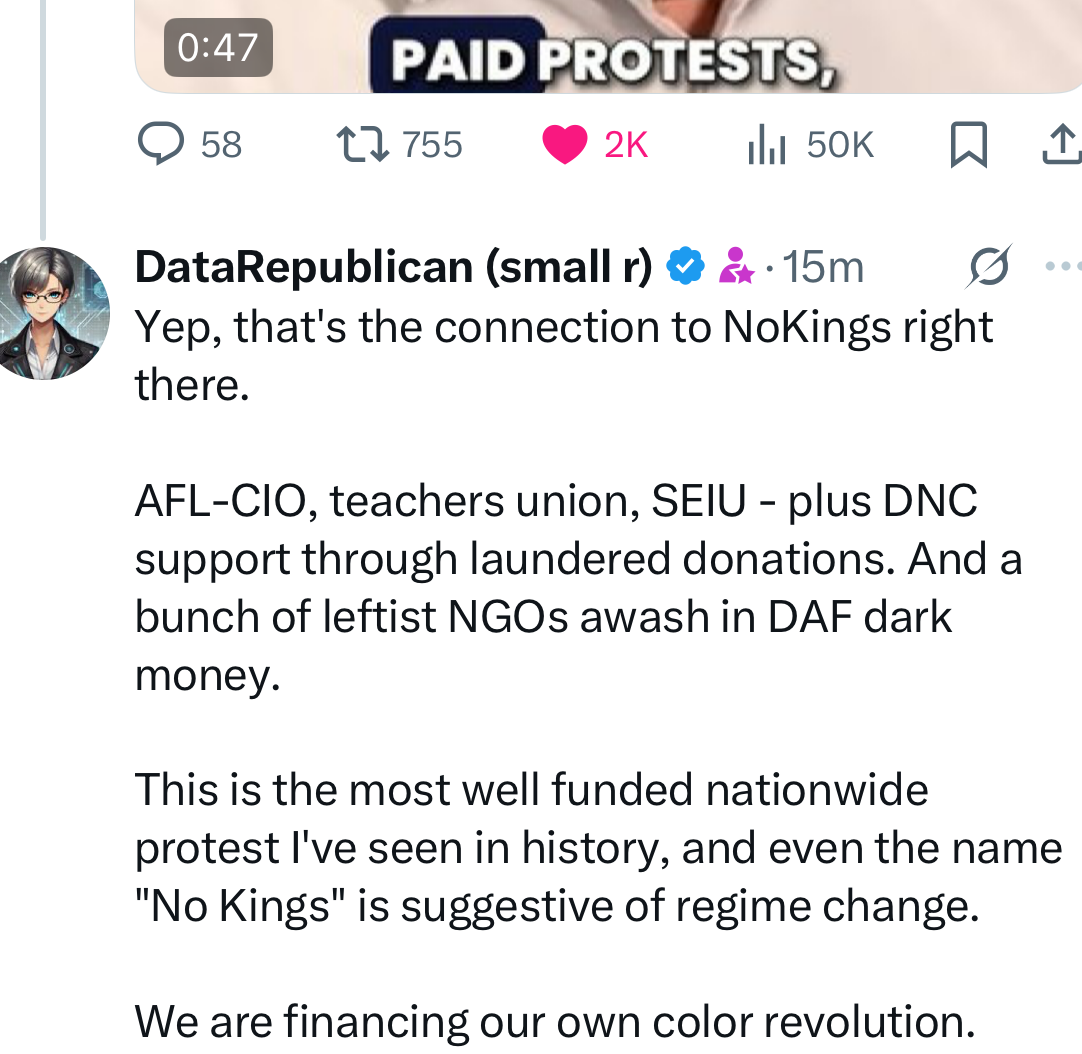Tap the "most well funded nationwide protest" paragraph
The image size is (1082, 1054).
pos(597,848)
